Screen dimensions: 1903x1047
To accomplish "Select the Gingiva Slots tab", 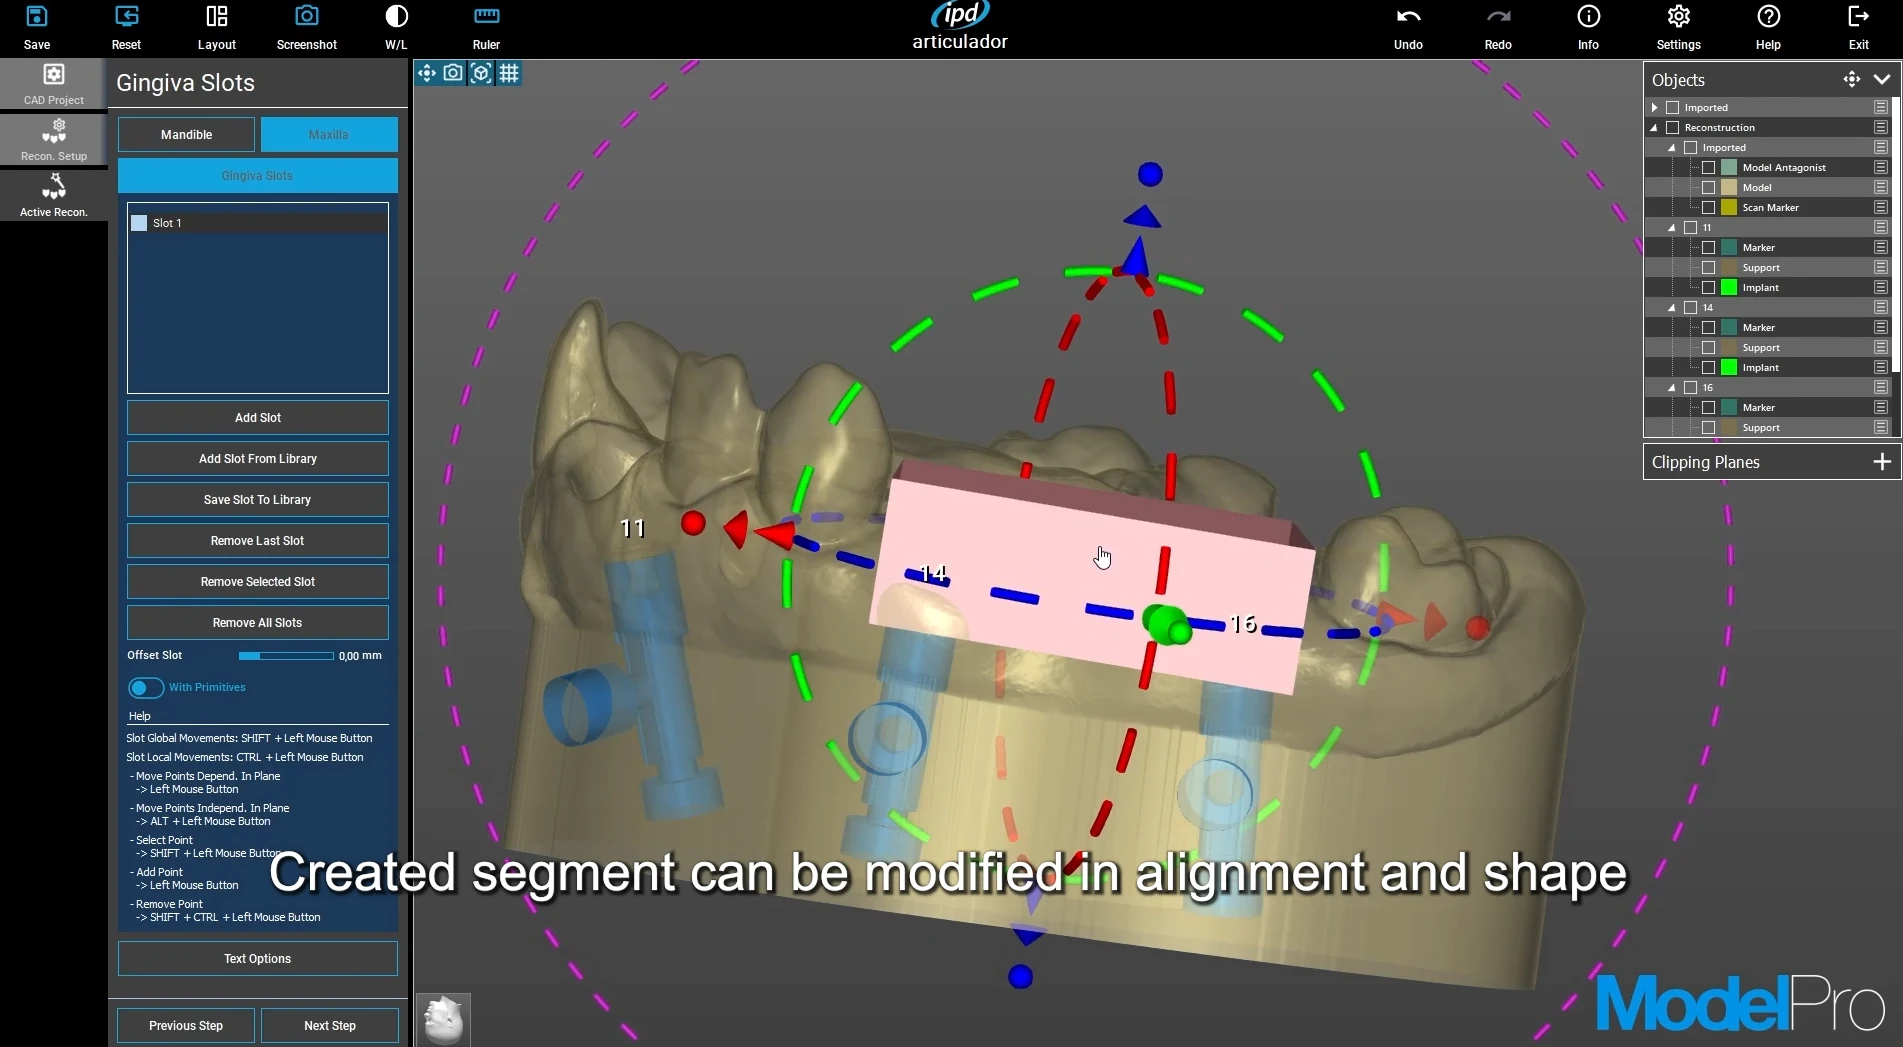I will coord(258,176).
